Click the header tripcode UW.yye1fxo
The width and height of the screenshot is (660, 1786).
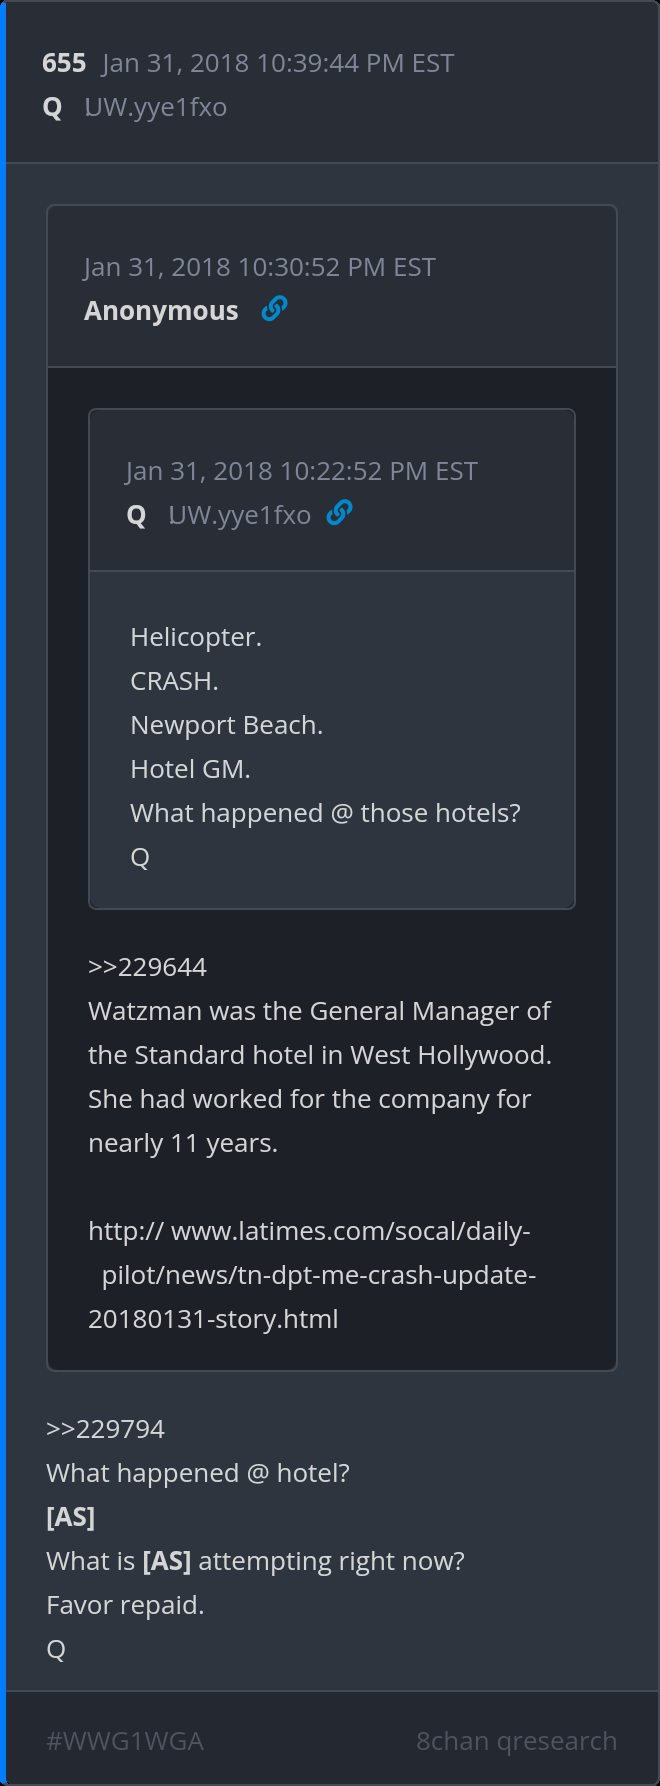click(156, 107)
